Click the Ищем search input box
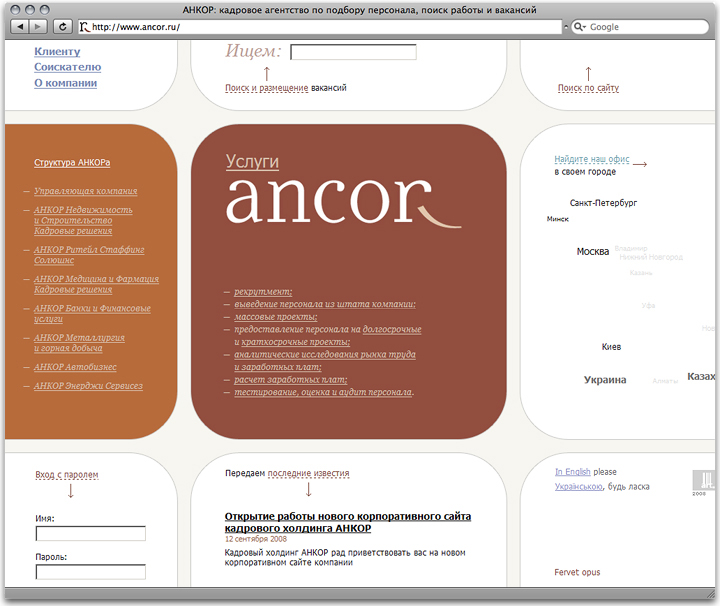The image size is (720, 606). (353, 52)
